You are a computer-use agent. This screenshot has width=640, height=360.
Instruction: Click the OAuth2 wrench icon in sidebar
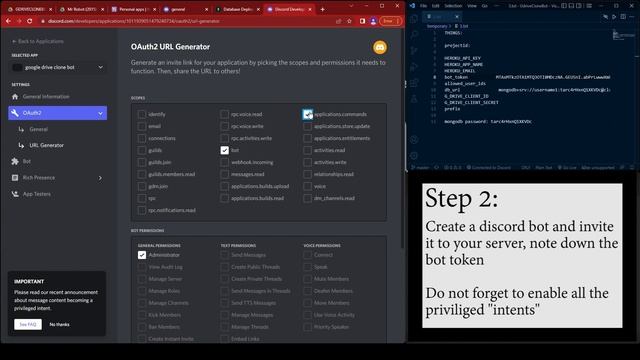(15, 113)
